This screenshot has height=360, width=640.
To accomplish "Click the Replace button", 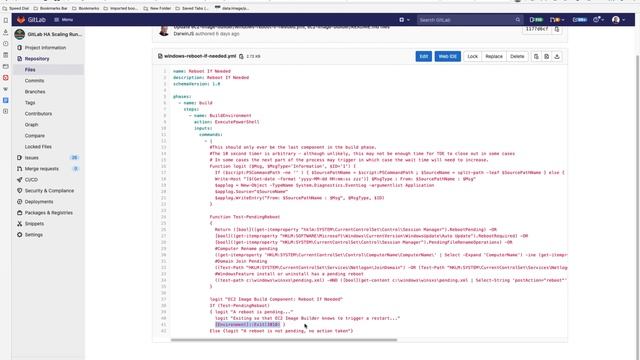I will (x=494, y=56).
